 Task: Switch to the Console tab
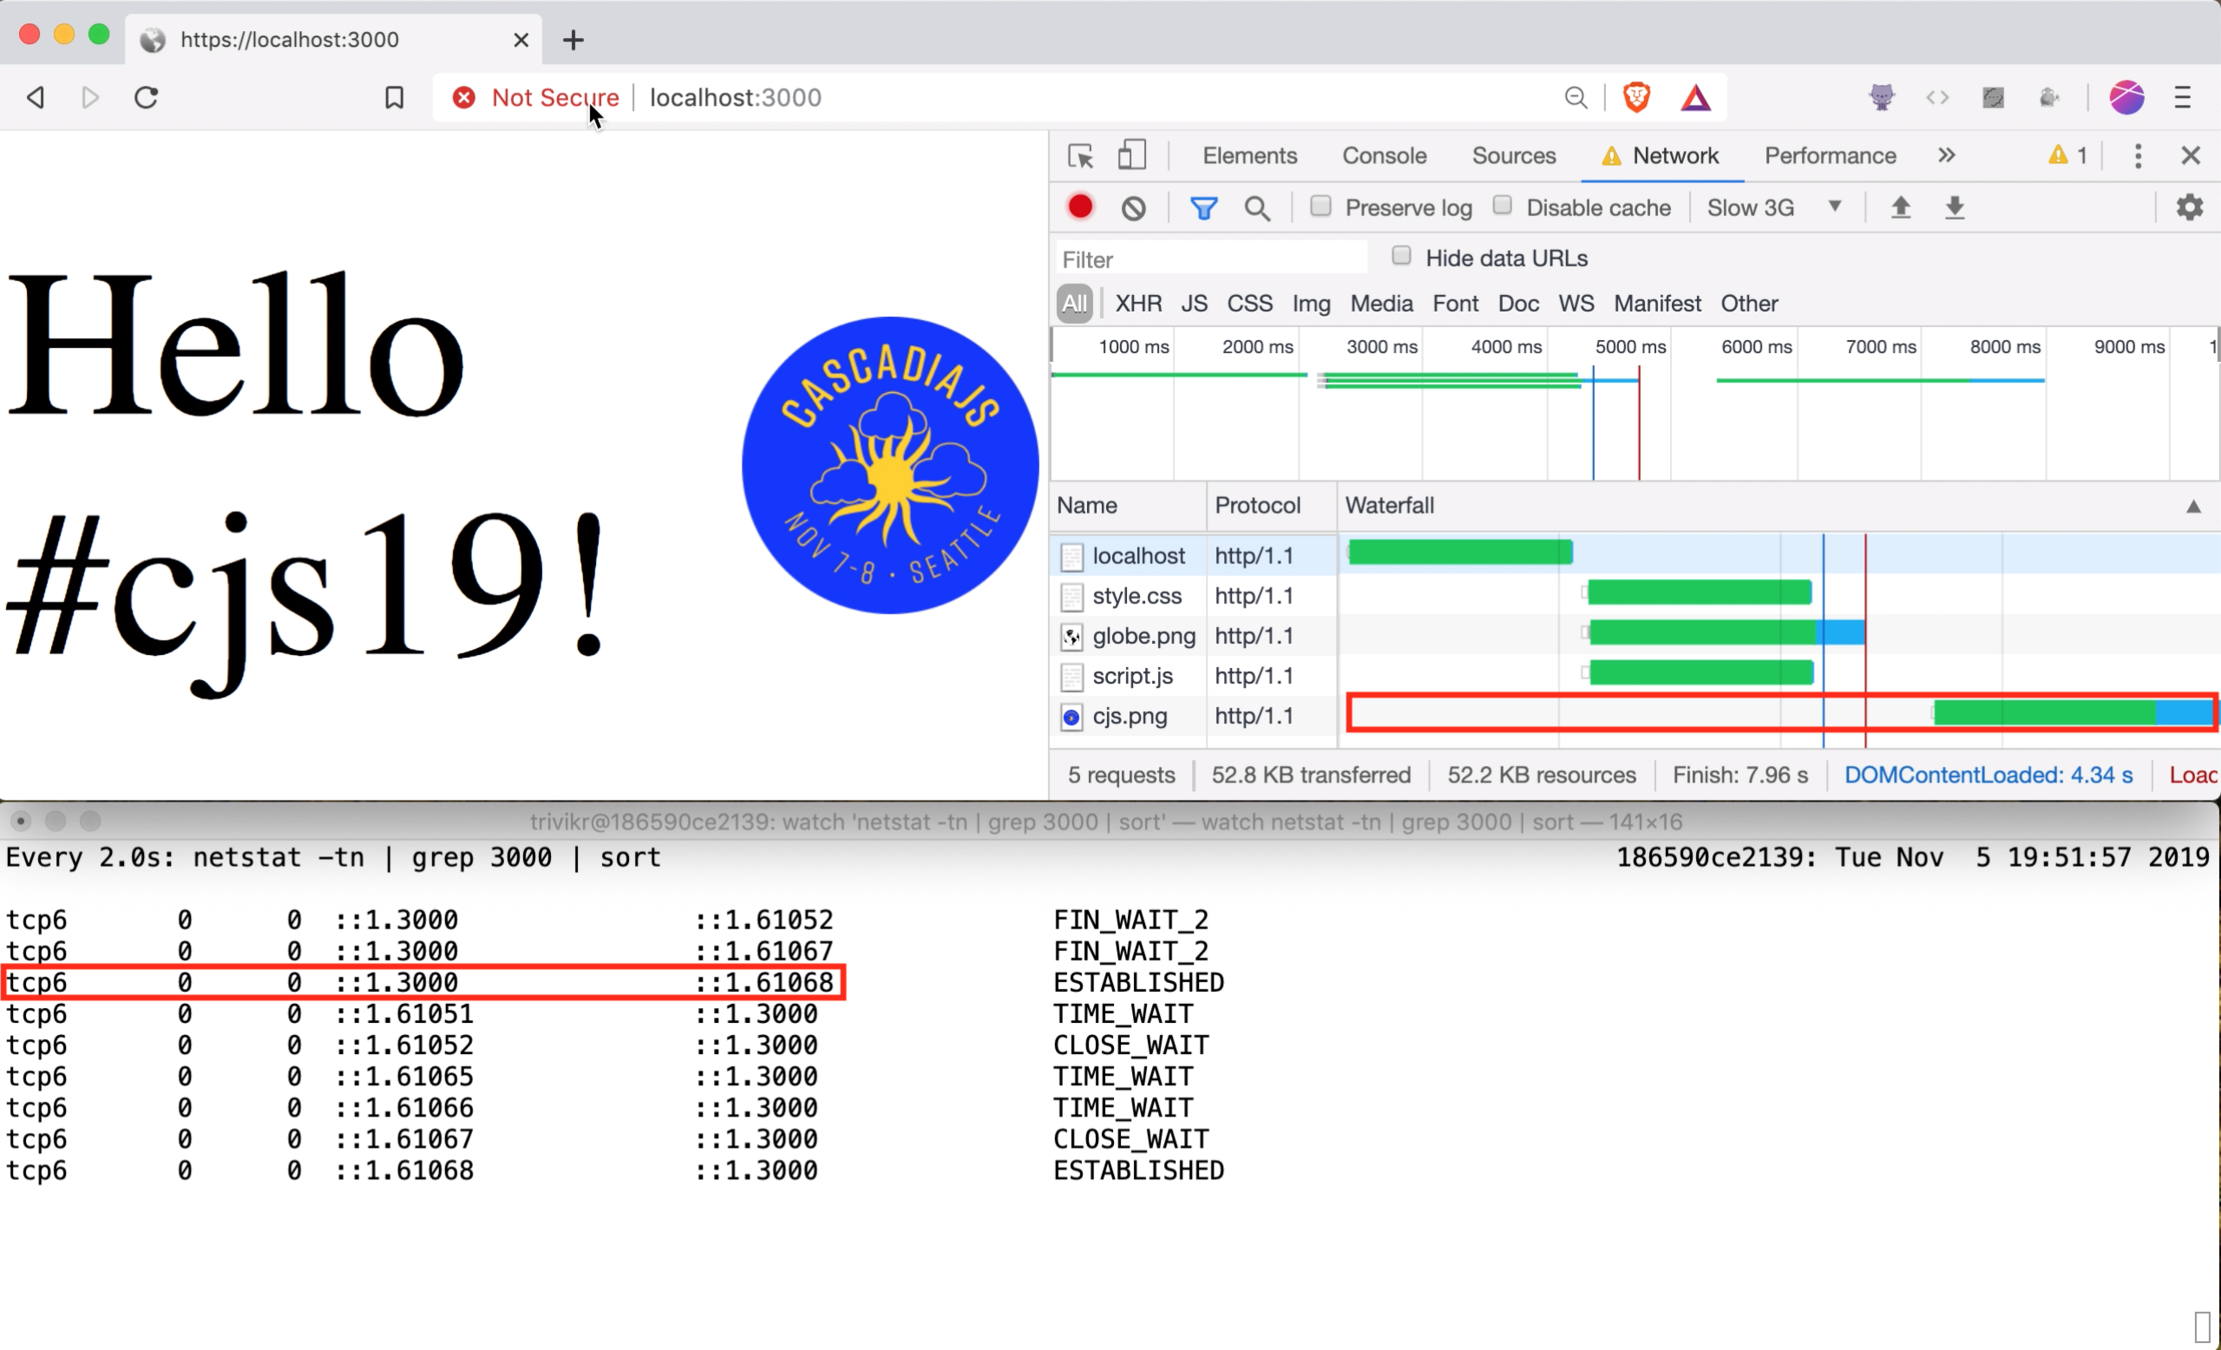pos(1383,156)
